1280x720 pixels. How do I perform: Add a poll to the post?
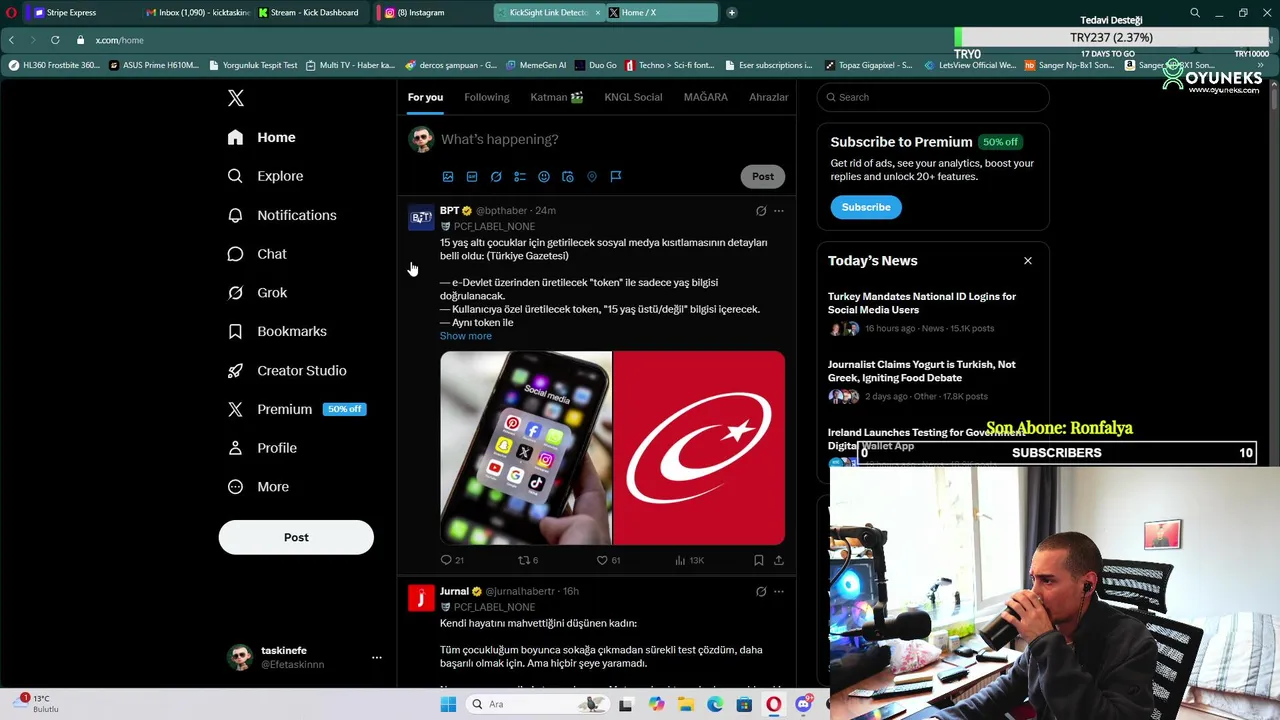tap(520, 177)
